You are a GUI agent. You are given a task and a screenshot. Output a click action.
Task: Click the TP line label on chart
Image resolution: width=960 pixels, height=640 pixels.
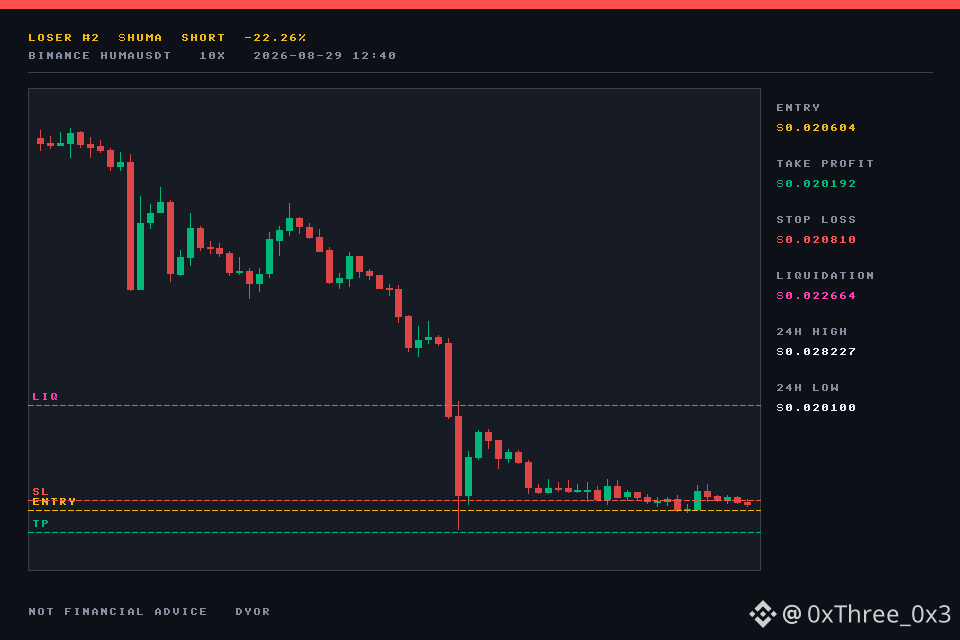point(40,524)
